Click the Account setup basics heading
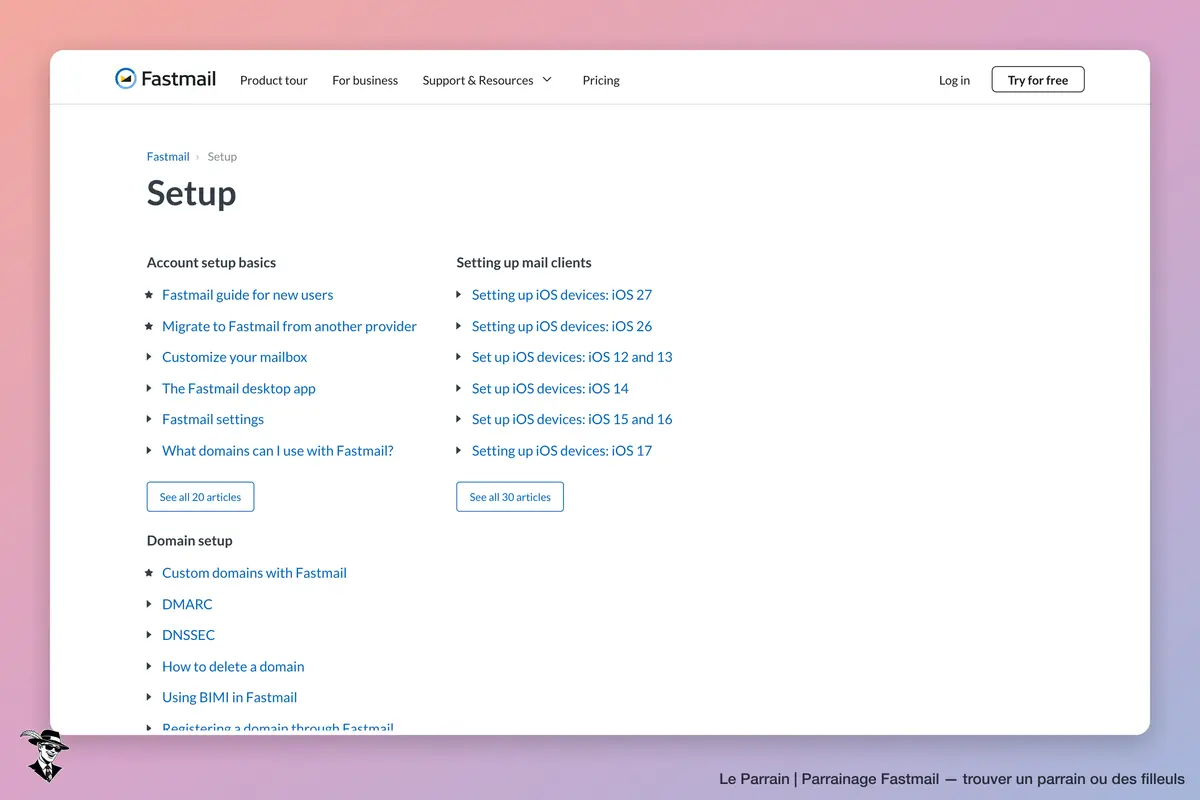This screenshot has width=1200, height=800. [x=211, y=262]
